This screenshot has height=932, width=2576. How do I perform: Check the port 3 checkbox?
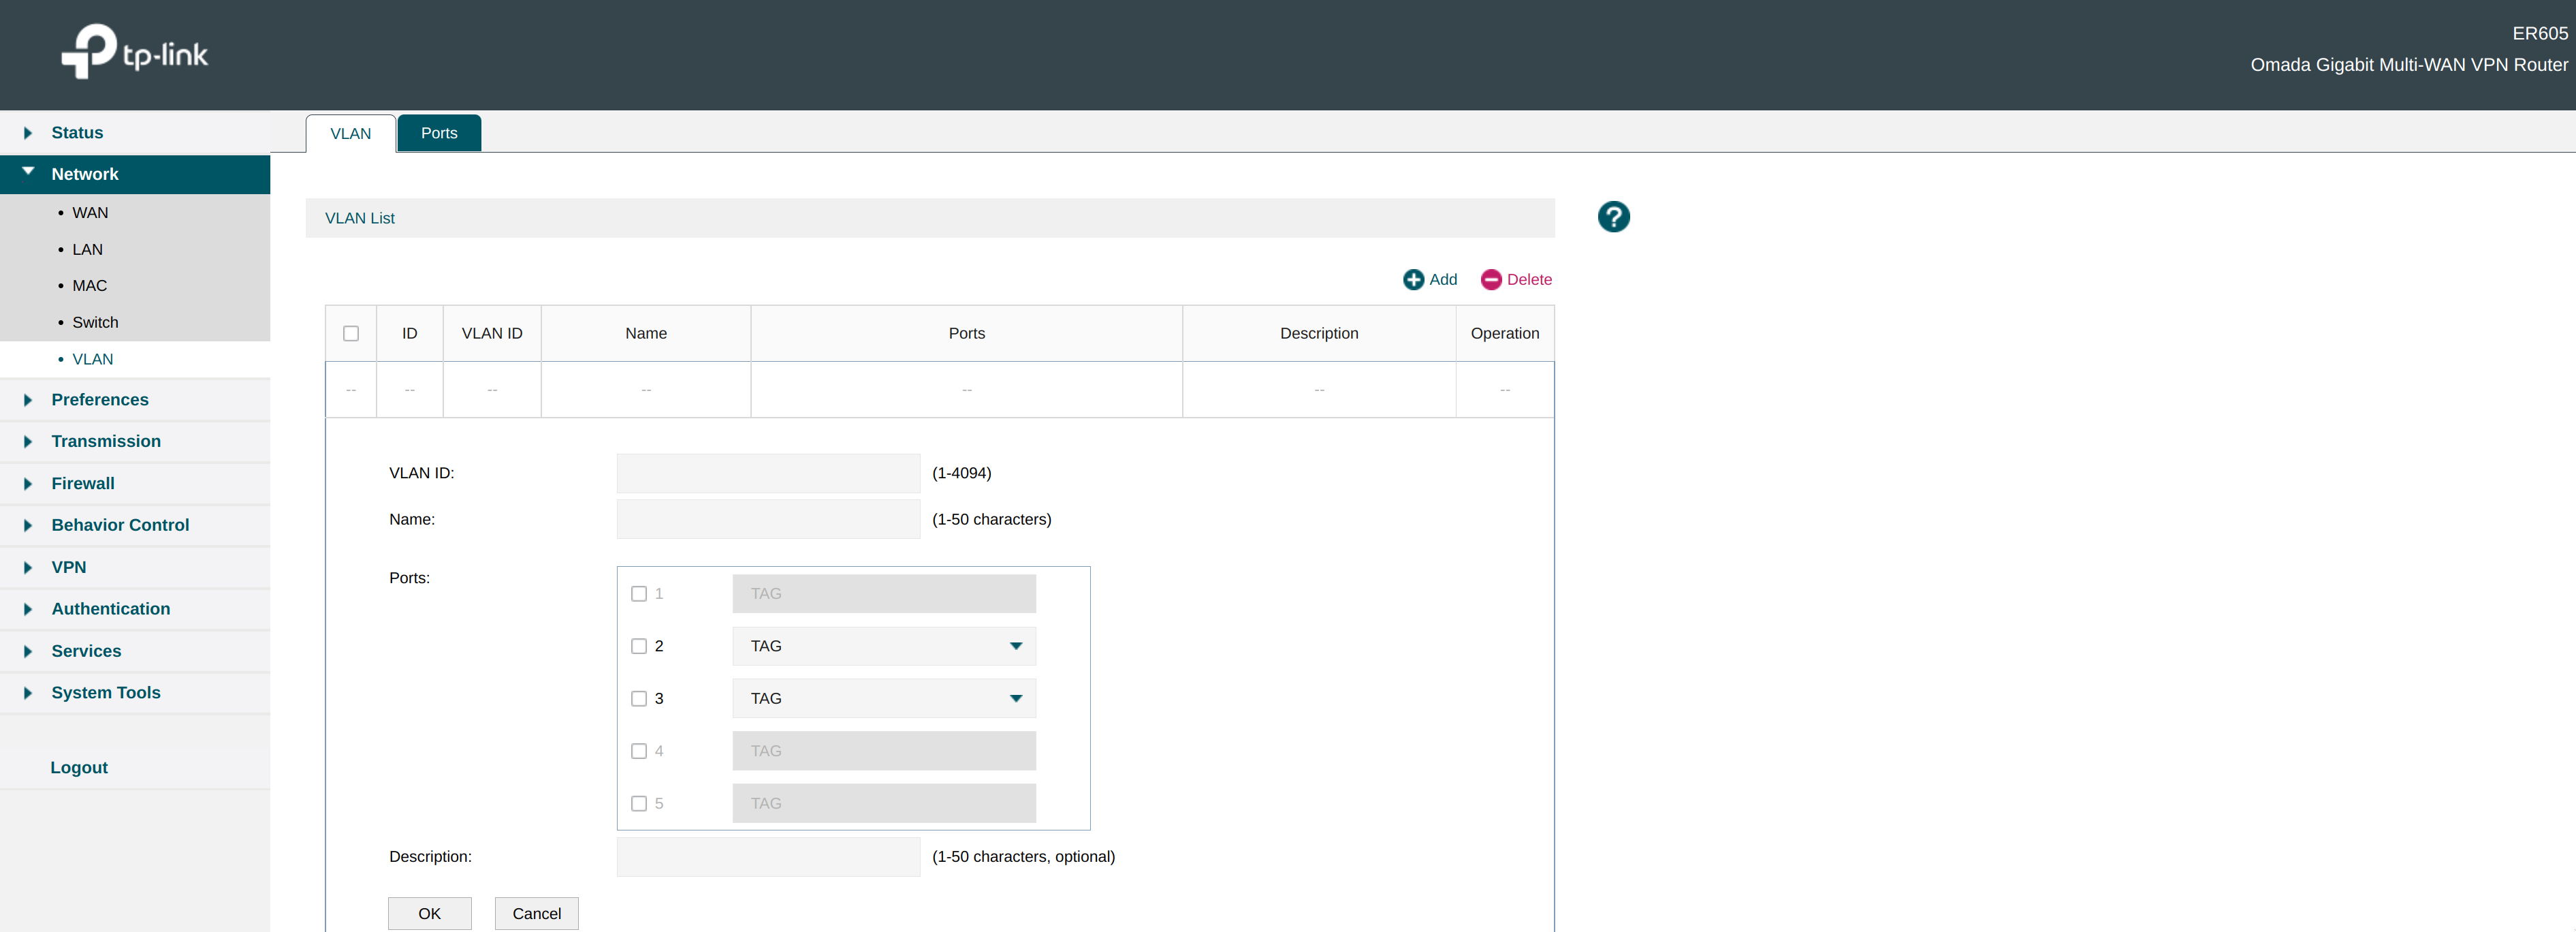click(x=639, y=699)
